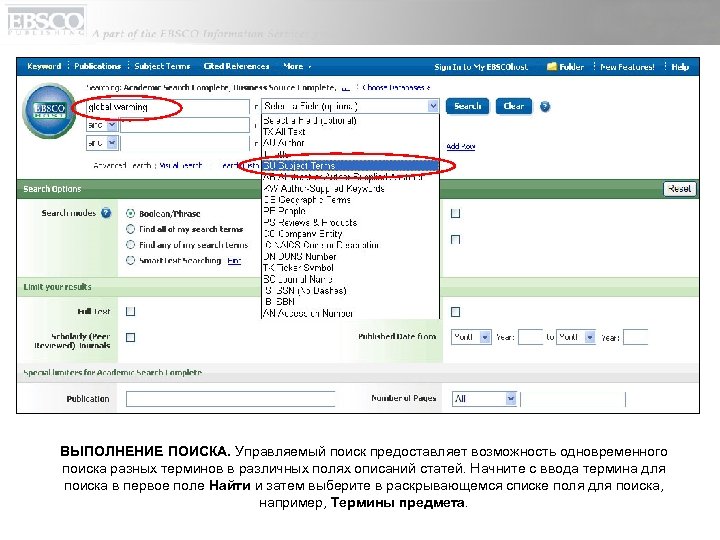Image resolution: width=720 pixels, height=540 pixels.
Task: Select SmartText Searching mode
Action: click(x=130, y=260)
